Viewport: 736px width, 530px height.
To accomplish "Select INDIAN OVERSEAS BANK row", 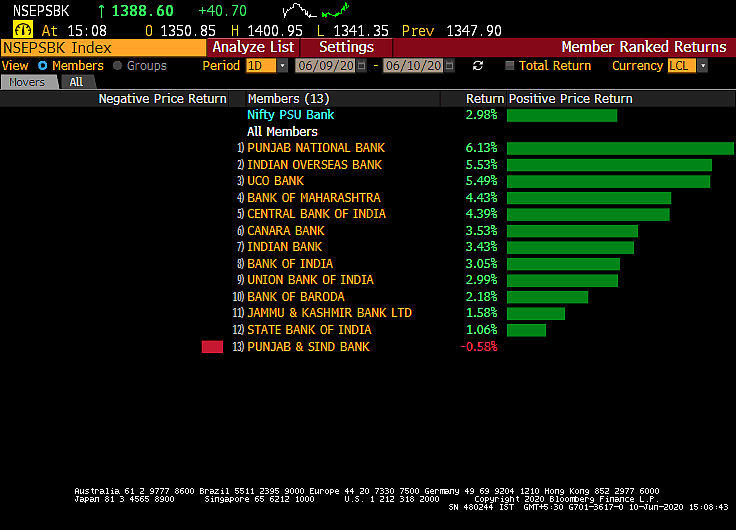I will [x=314, y=165].
